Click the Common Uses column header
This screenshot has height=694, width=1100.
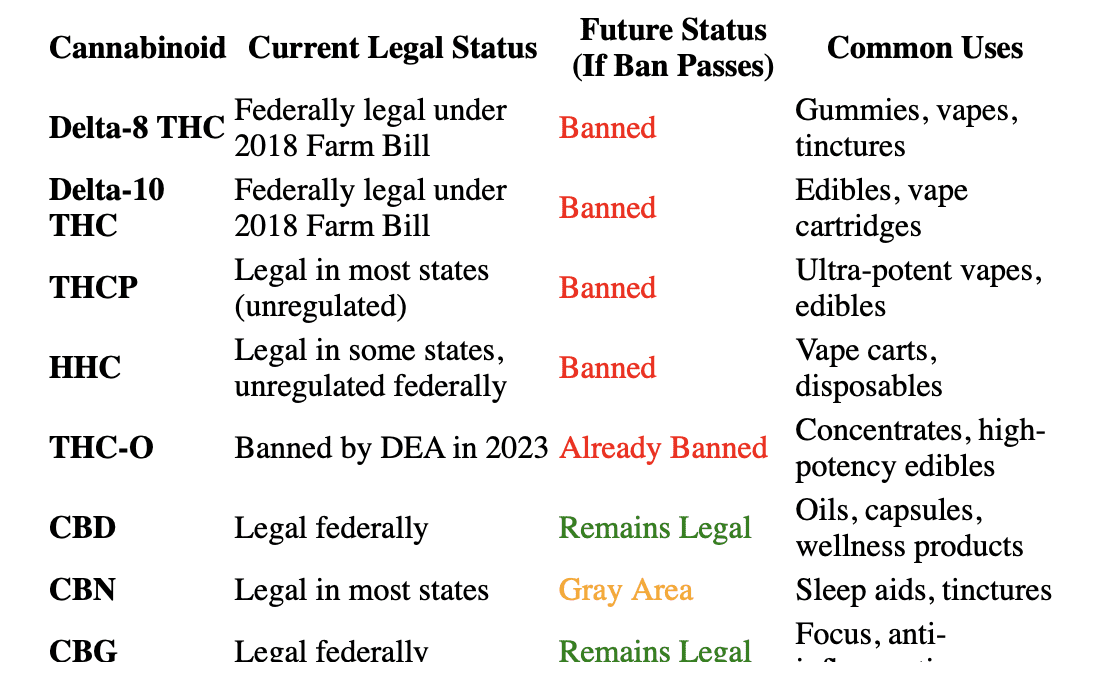[925, 48]
